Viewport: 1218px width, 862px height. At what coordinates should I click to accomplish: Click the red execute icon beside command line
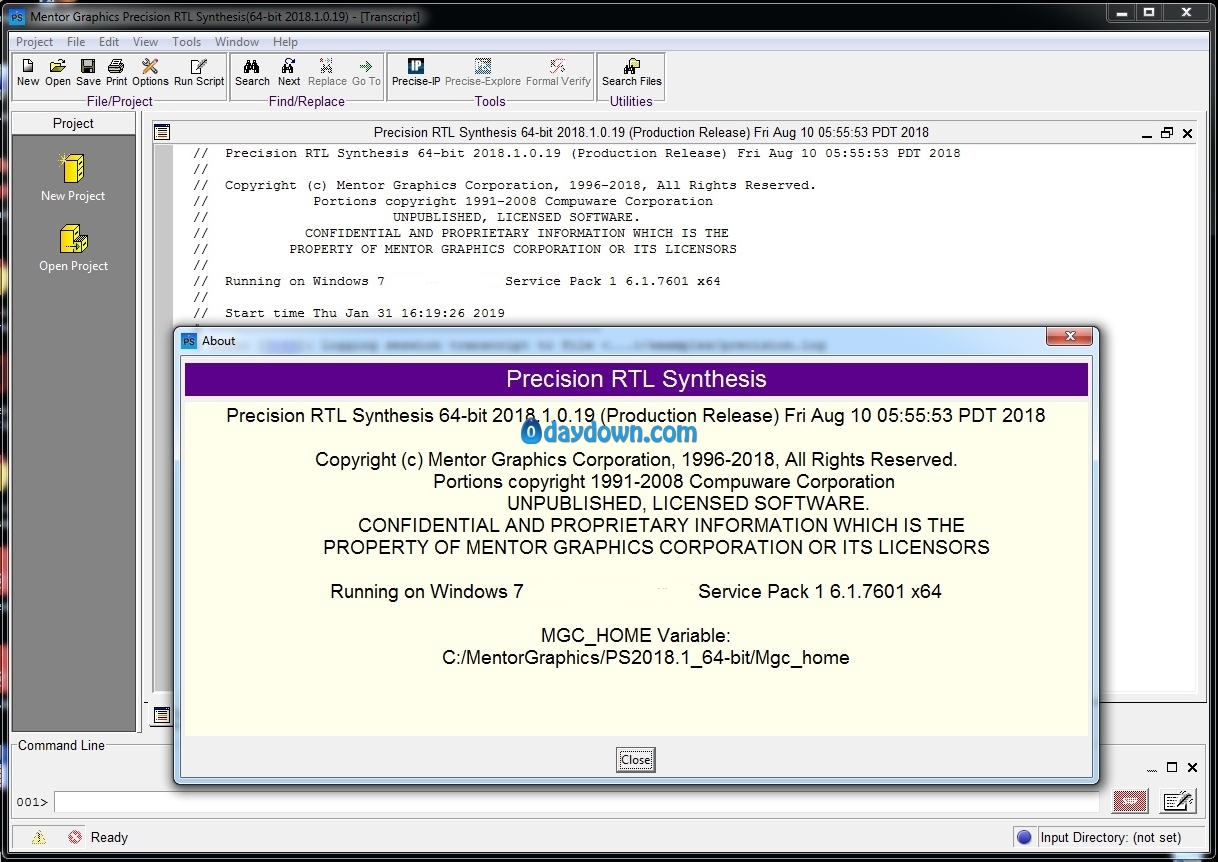[x=1131, y=801]
